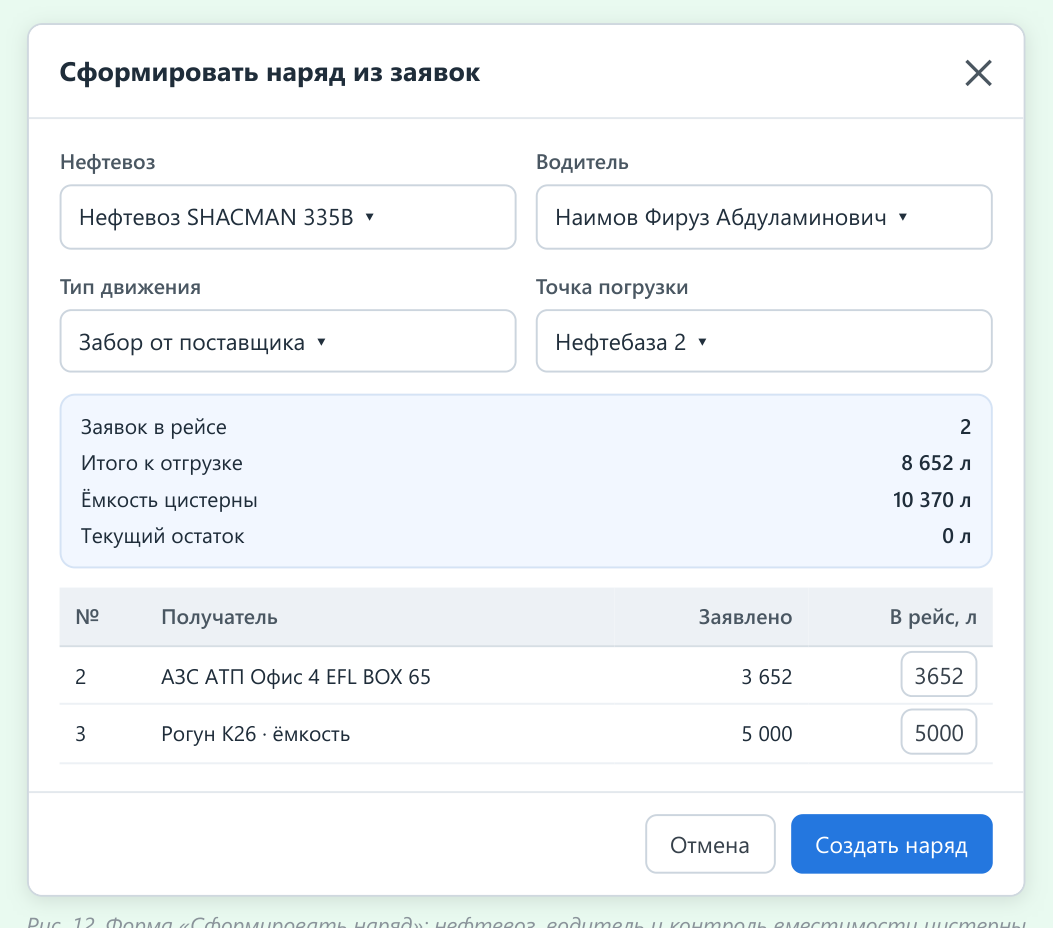The image size is (1053, 928).
Task: Click the Ёмкость цистерны value 10 370 л
Action: [931, 500]
